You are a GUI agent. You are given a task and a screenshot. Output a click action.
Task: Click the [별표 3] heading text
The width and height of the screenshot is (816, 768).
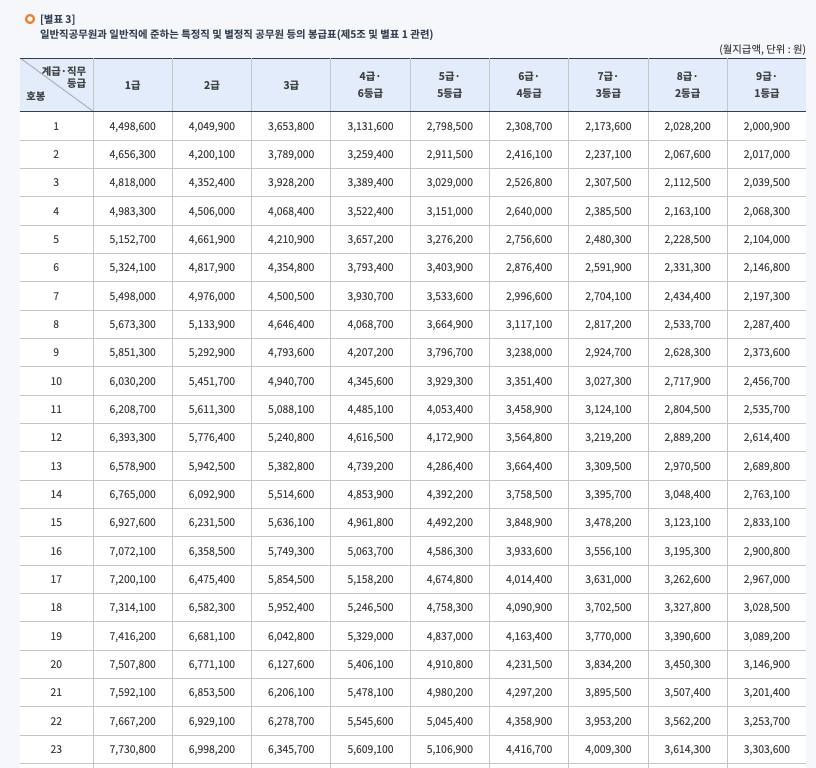point(56,17)
